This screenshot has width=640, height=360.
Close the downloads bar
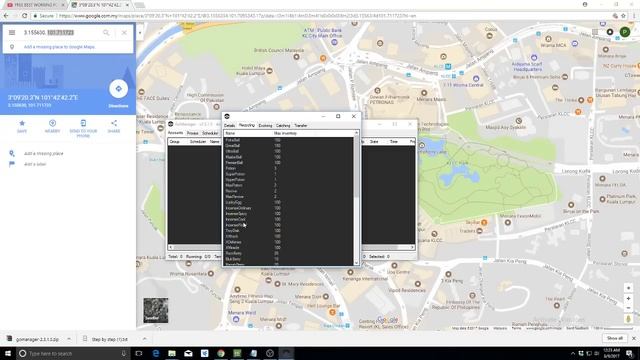point(634,338)
